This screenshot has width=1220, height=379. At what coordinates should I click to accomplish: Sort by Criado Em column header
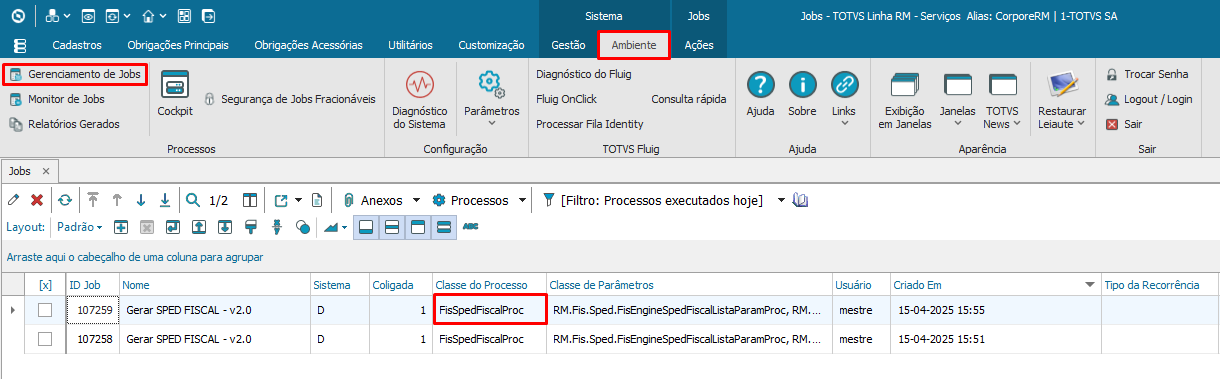995,285
